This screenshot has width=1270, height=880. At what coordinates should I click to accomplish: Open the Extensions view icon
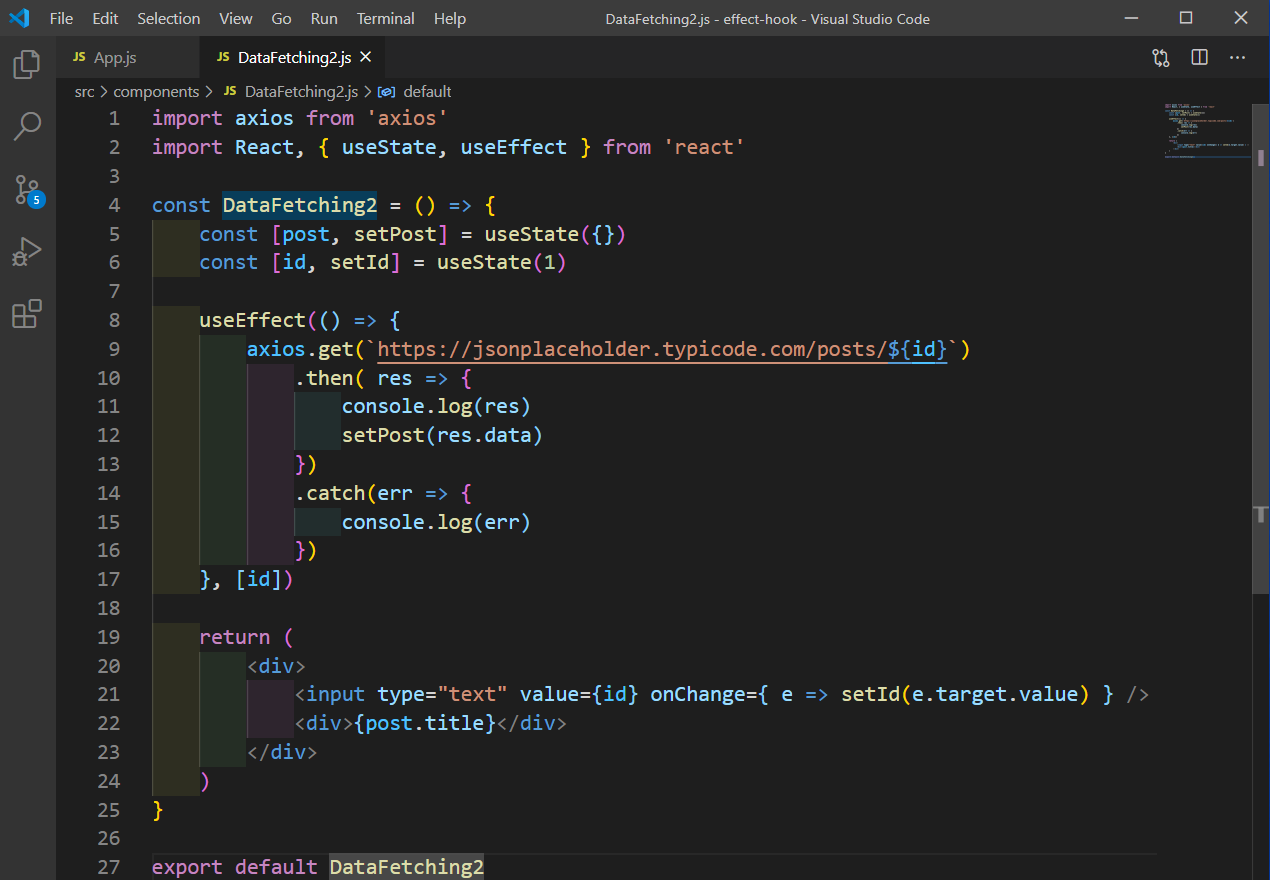[26, 313]
